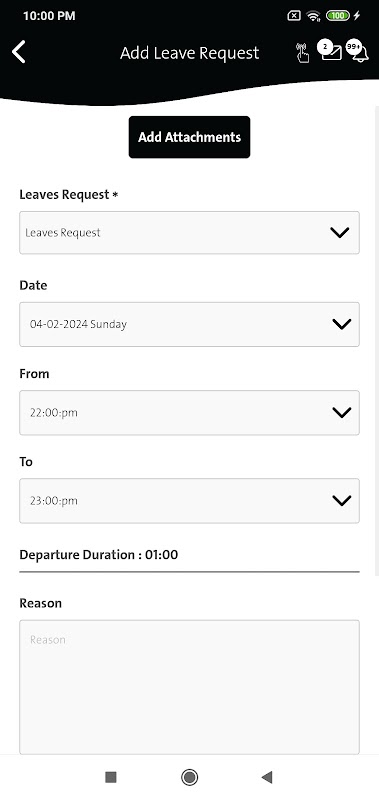Tap the battery indicator in status bar
379x800 pixels.
338,16
